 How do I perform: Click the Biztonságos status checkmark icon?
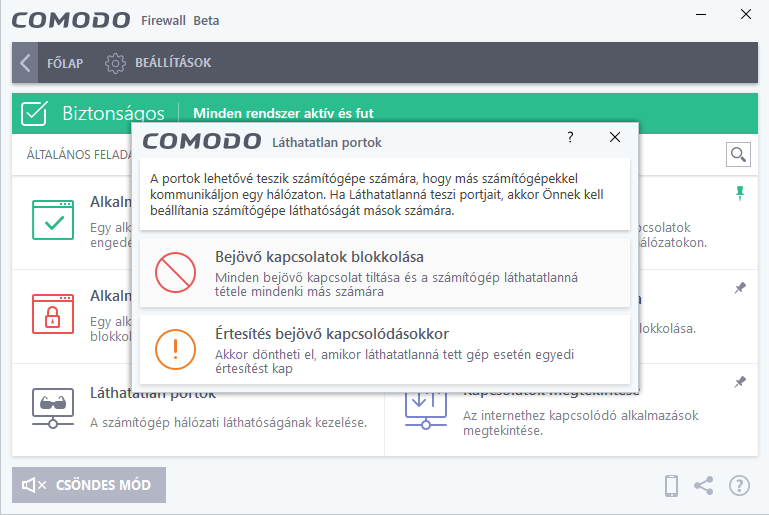click(x=34, y=113)
